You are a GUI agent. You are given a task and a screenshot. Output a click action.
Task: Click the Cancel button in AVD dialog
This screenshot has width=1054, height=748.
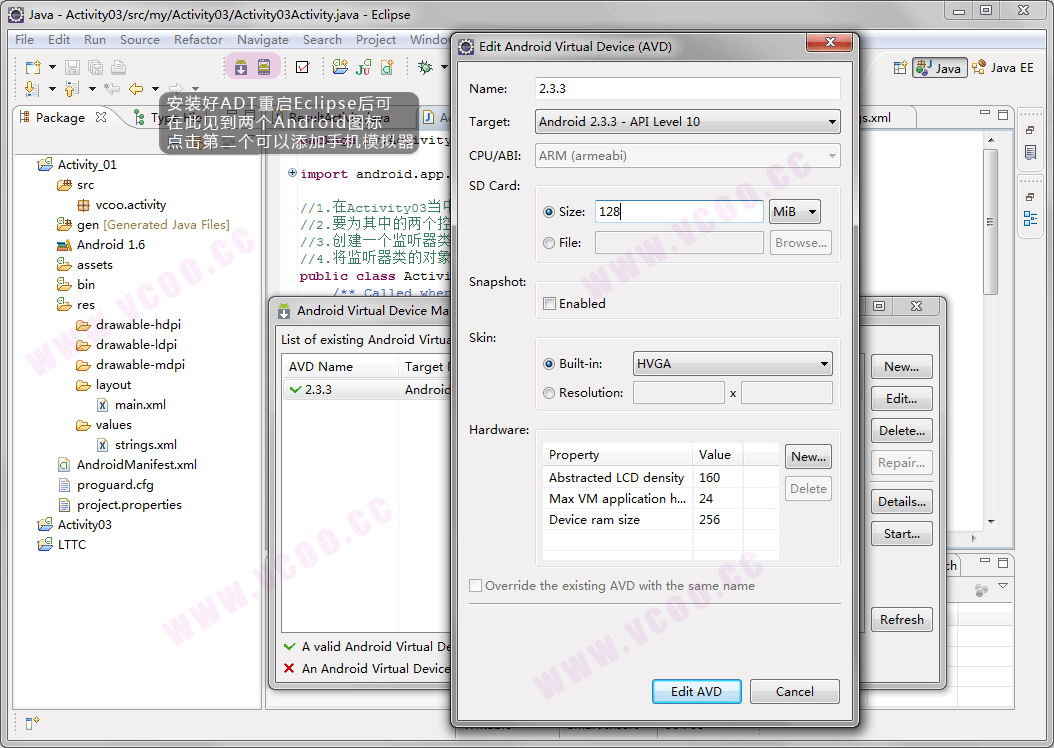pyautogui.click(x=794, y=692)
